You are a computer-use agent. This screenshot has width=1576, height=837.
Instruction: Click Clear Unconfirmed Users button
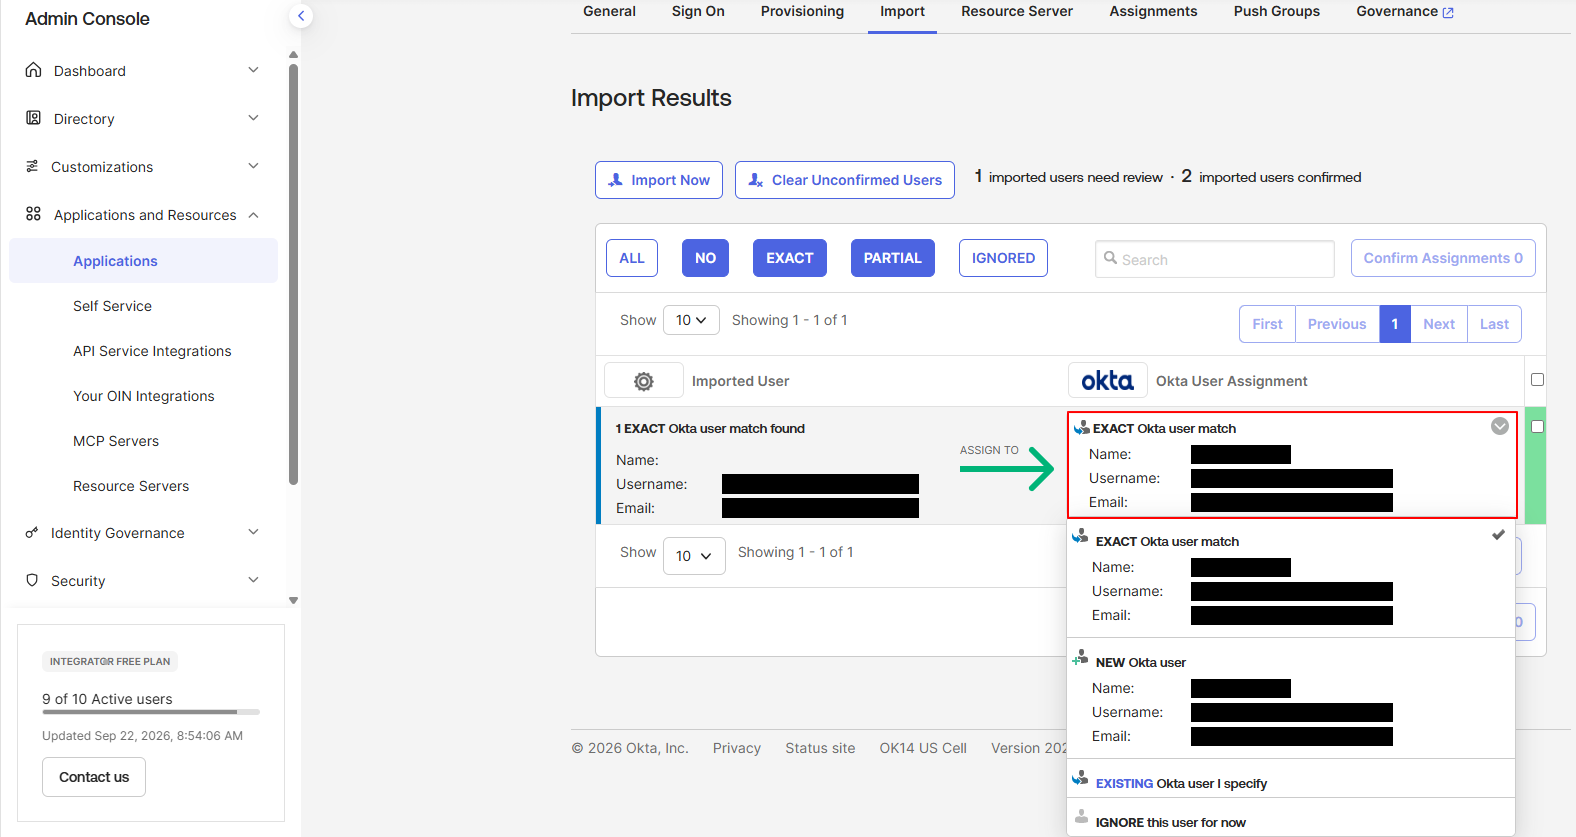pyautogui.click(x=845, y=180)
